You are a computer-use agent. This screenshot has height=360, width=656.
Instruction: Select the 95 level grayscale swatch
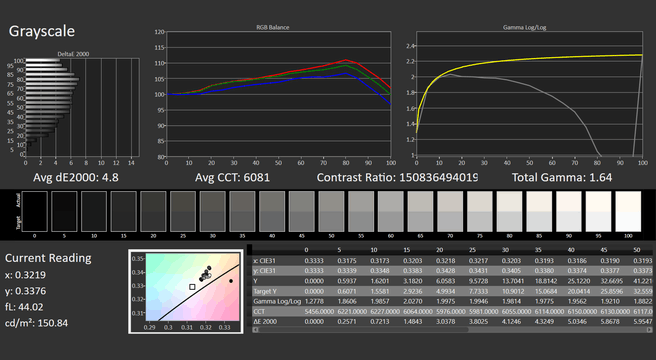(x=599, y=211)
